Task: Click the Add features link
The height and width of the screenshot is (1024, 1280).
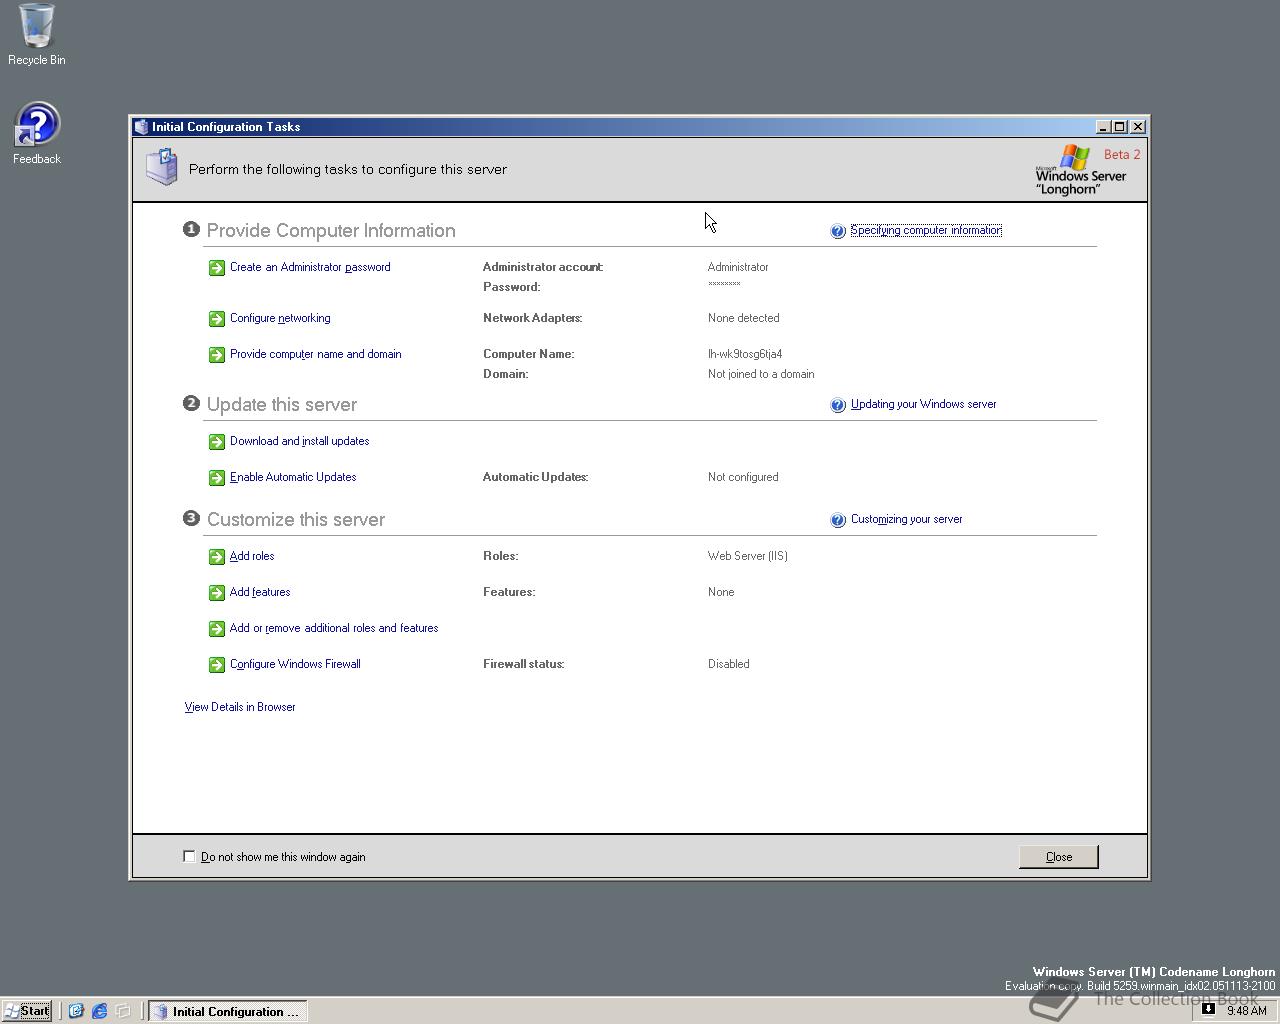Action: [x=260, y=592]
